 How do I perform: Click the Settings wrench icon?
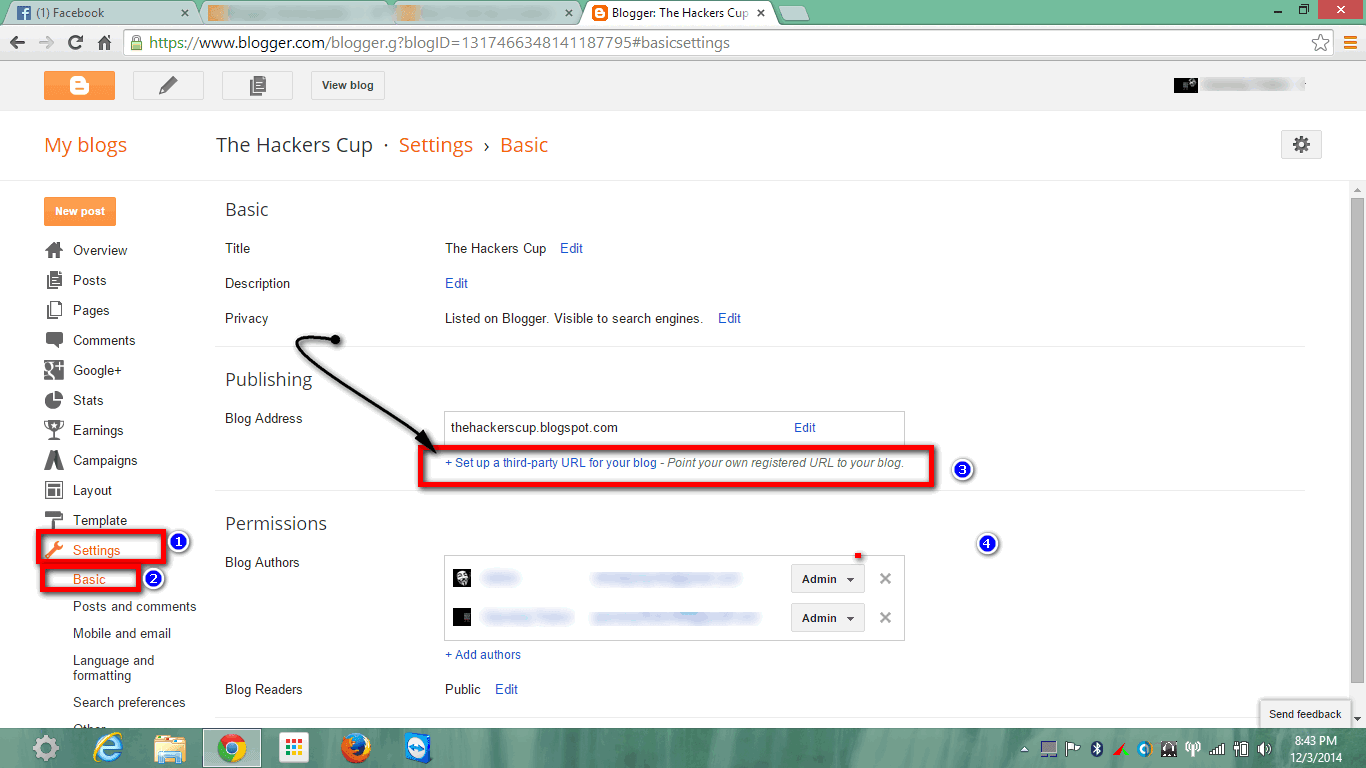[54, 550]
